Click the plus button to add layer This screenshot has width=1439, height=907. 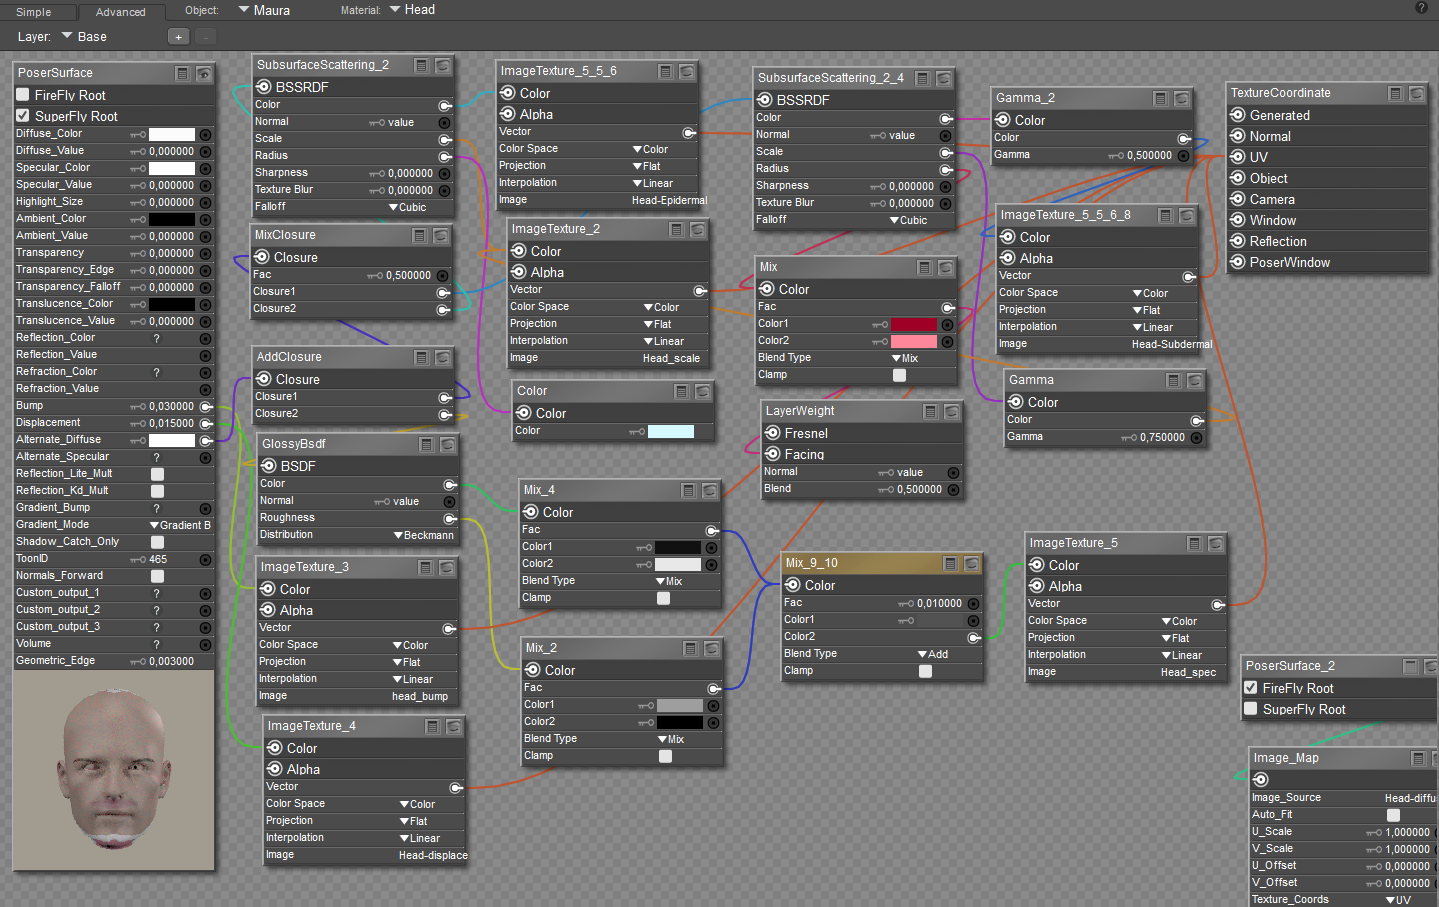tap(178, 37)
